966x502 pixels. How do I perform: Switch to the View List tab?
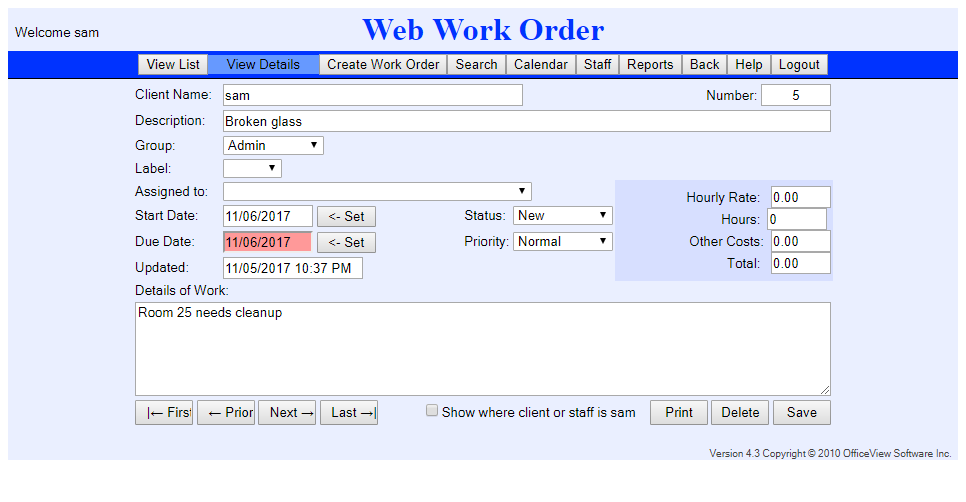coord(173,64)
